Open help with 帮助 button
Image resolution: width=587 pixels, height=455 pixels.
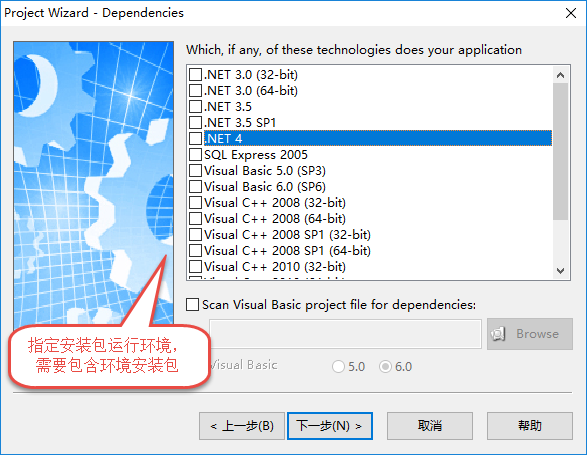click(x=530, y=426)
